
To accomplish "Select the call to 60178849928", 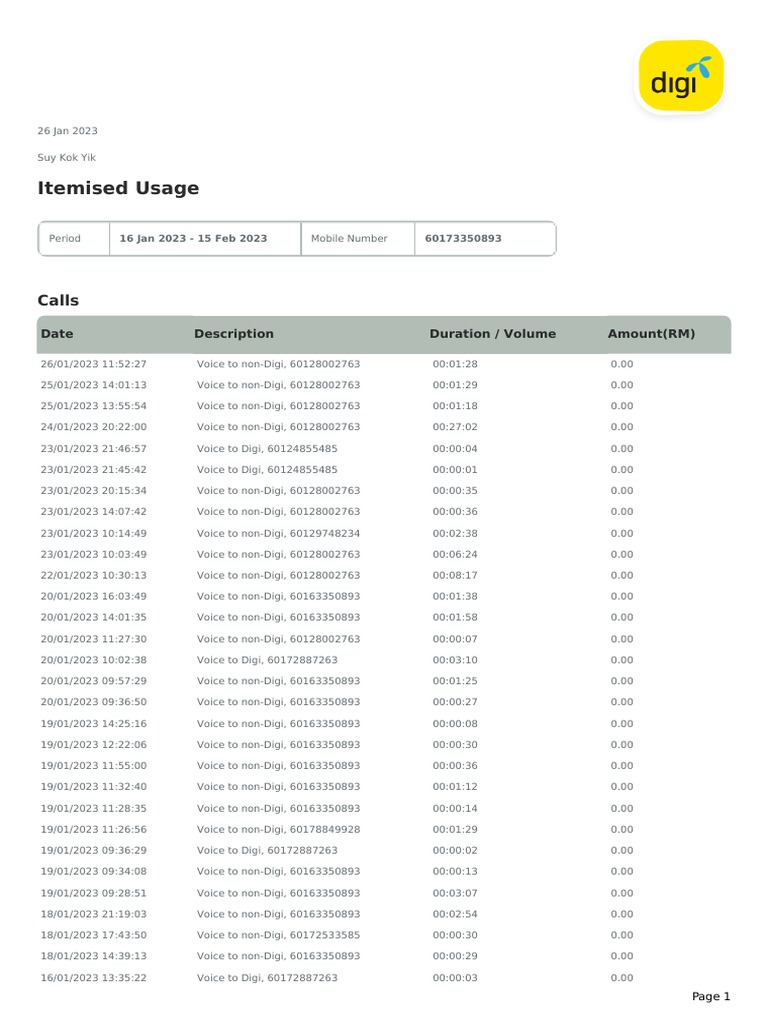I will pos(278,829).
